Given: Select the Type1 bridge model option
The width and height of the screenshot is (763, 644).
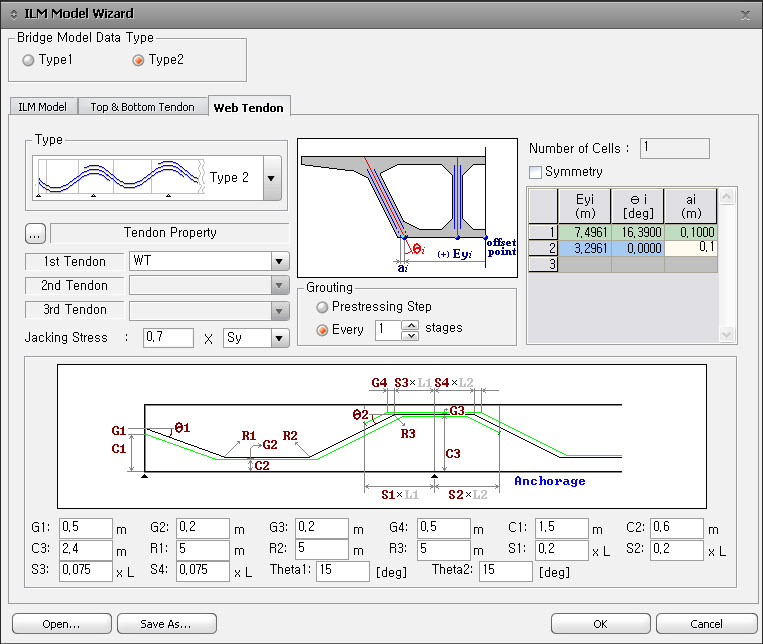Looking at the screenshot, I should 29,60.
